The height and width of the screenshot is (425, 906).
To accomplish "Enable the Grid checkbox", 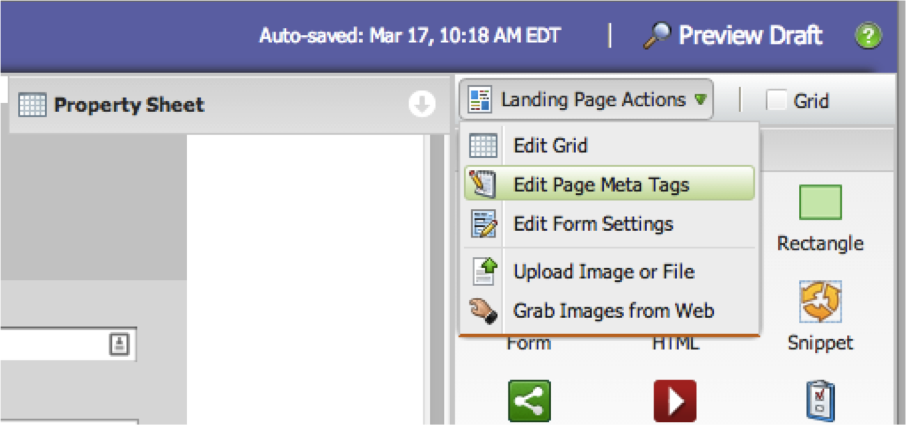I will click(x=777, y=100).
